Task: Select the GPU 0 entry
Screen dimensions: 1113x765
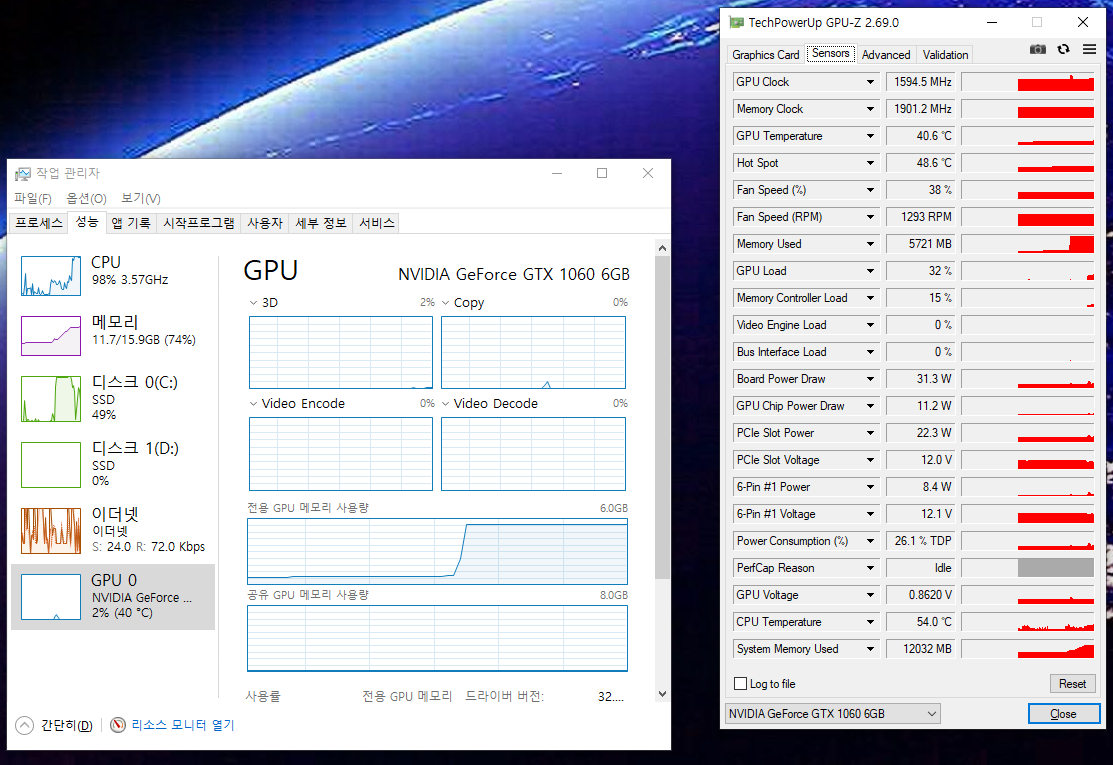Action: (113, 597)
